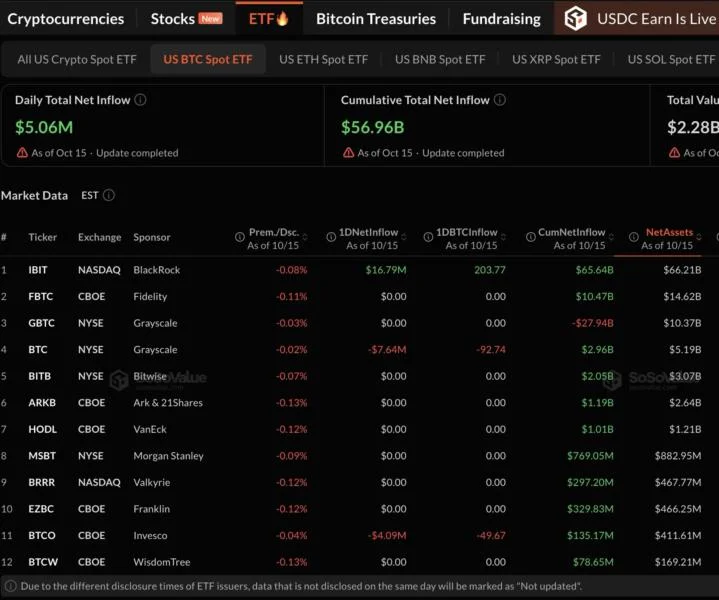The image size is (719, 600).
Task: Open the ARKB ticker
Action: point(42,403)
